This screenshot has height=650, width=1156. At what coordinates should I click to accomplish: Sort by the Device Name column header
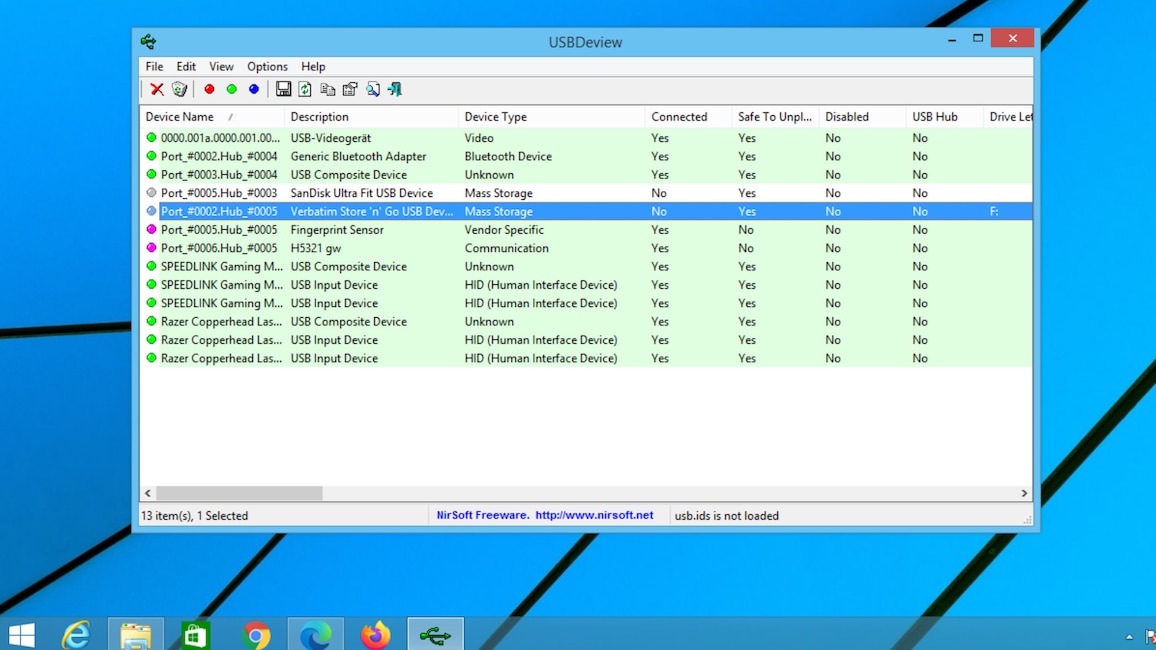[x=180, y=117]
